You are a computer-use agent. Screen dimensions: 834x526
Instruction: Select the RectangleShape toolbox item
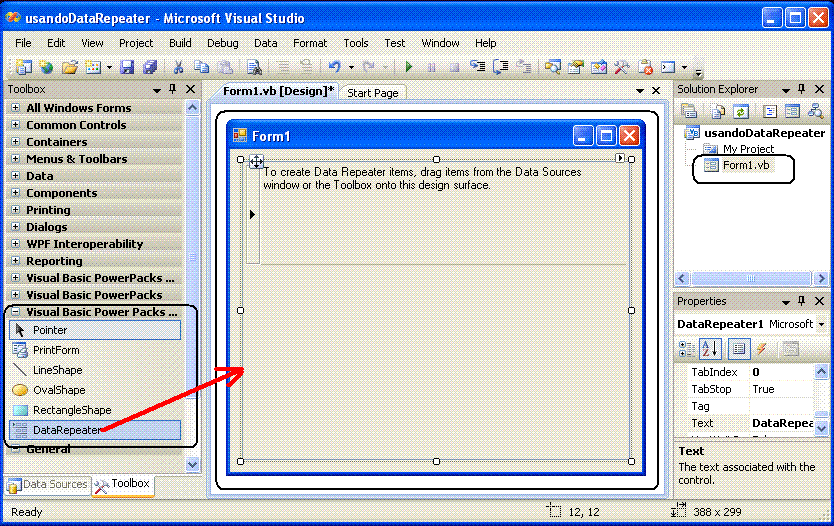(95, 410)
